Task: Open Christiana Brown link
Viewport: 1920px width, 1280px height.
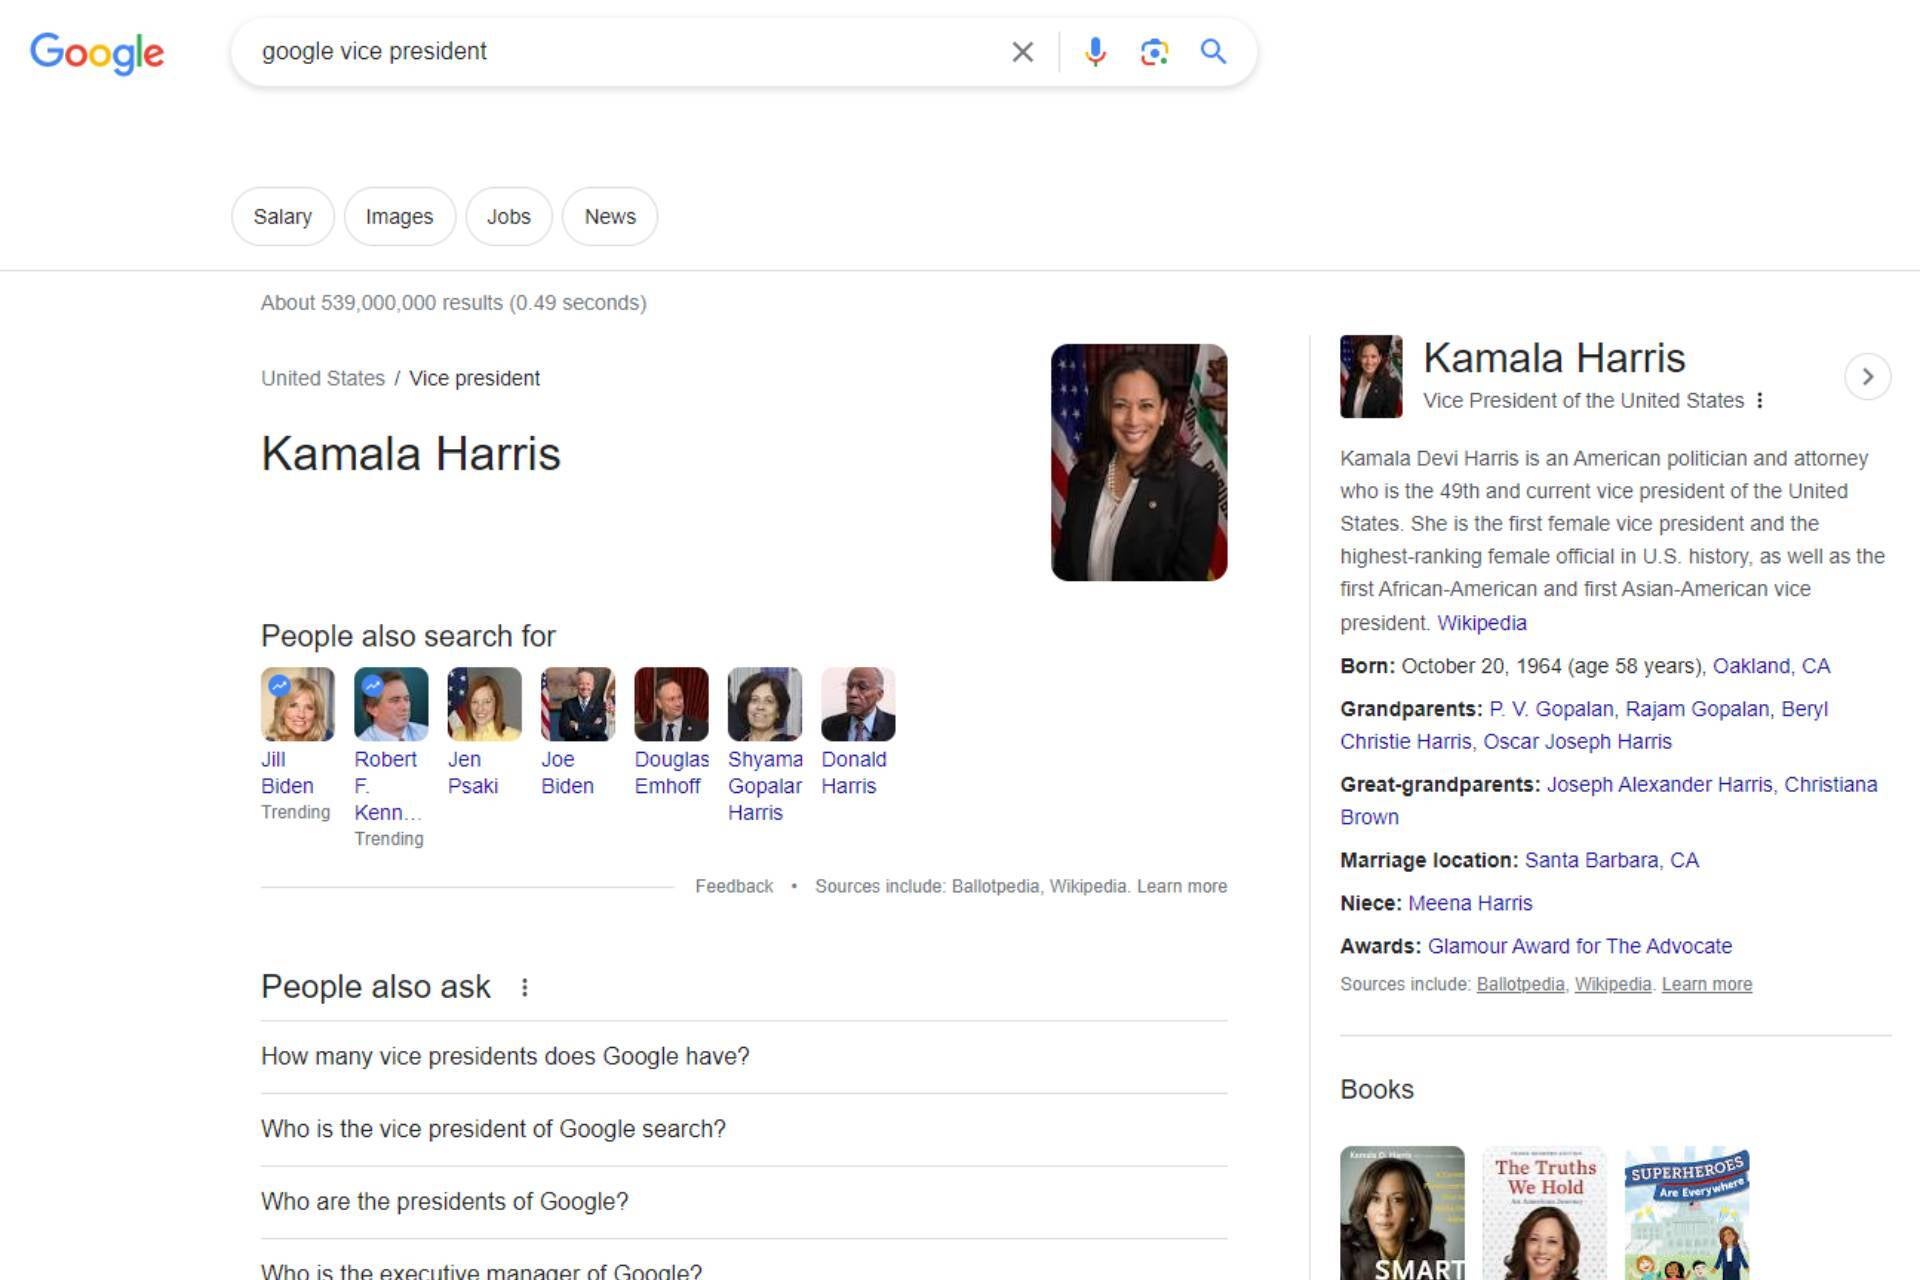Action: coord(1609,801)
